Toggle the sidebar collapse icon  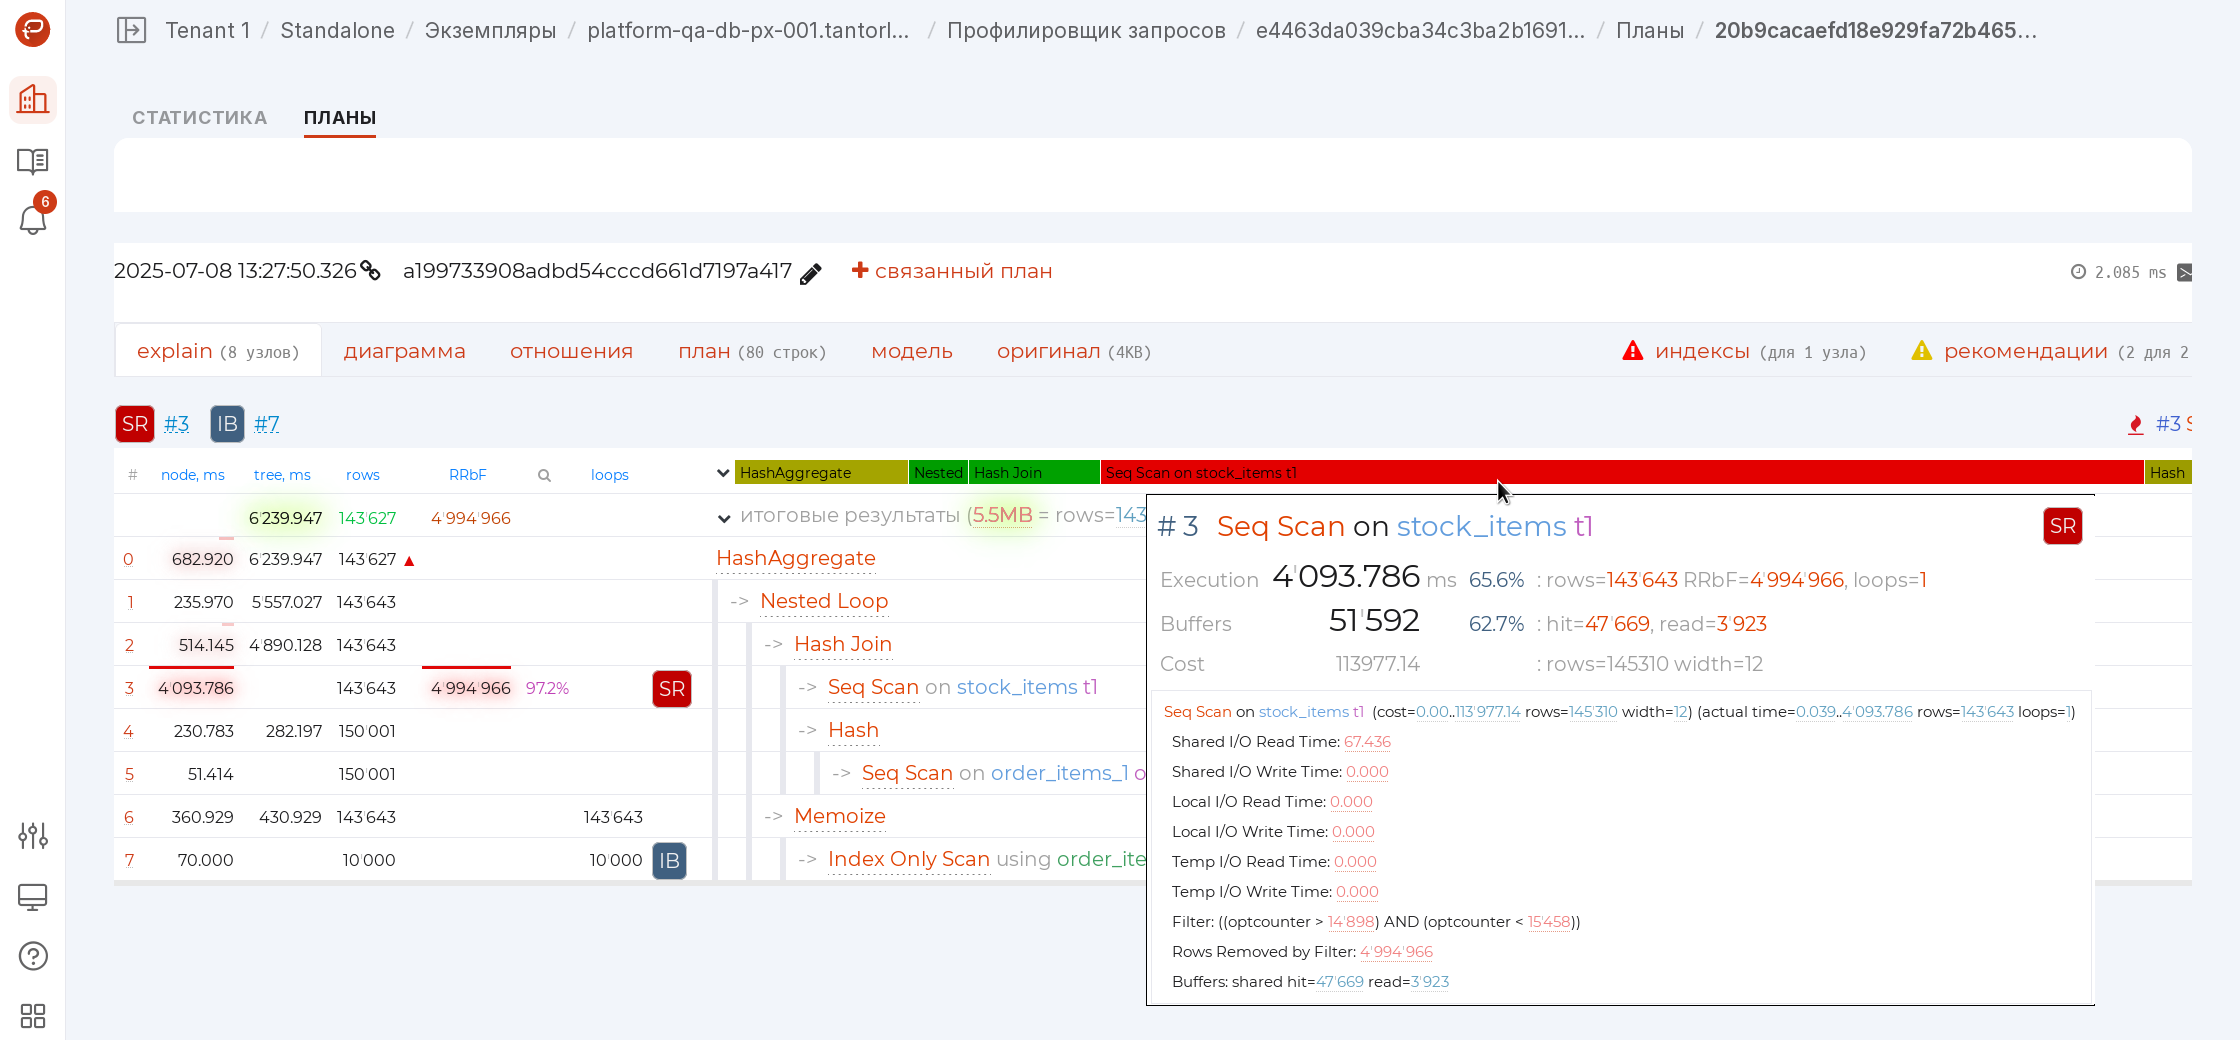pos(131,30)
